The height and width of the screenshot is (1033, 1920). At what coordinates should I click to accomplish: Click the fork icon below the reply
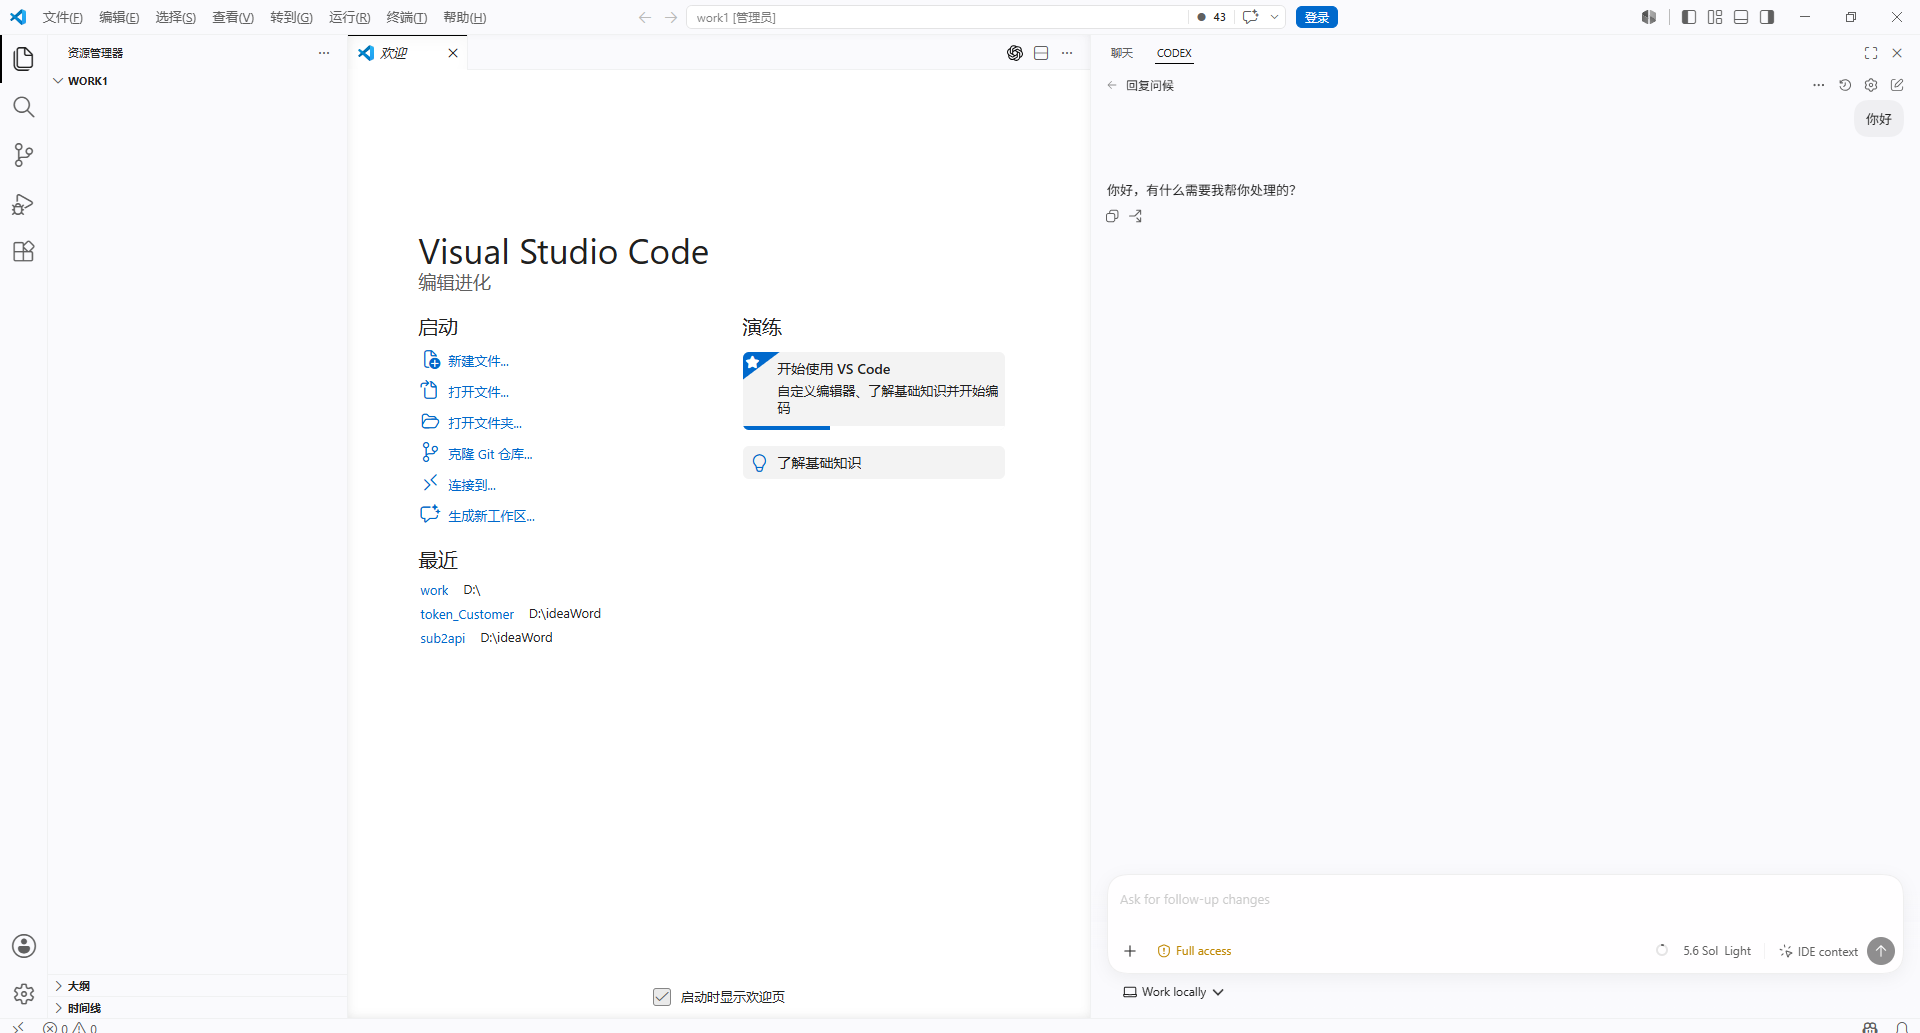[x=1136, y=216]
